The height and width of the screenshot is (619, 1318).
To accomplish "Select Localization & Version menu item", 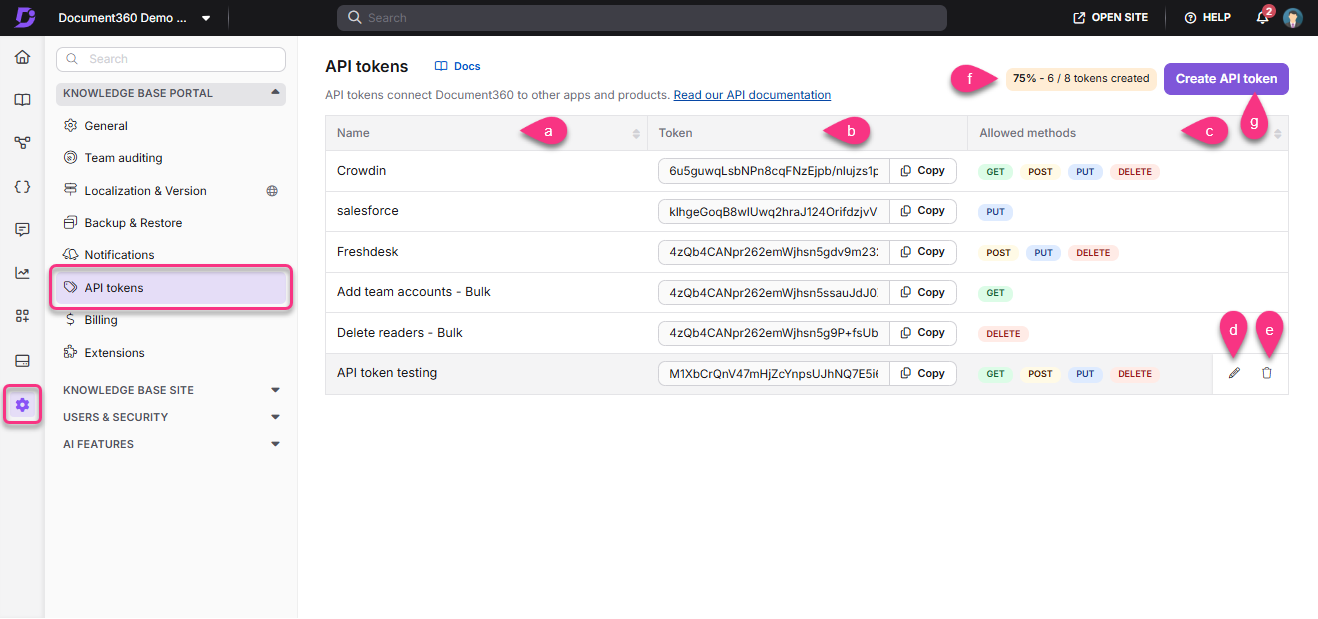I will coord(145,191).
